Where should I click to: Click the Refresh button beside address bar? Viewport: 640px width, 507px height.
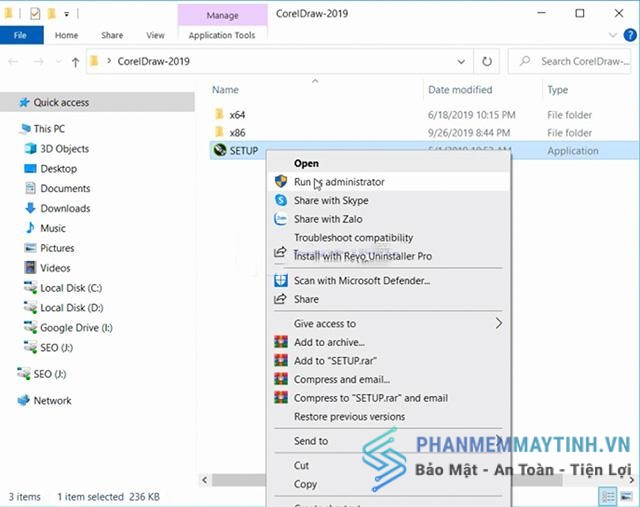coord(487,62)
